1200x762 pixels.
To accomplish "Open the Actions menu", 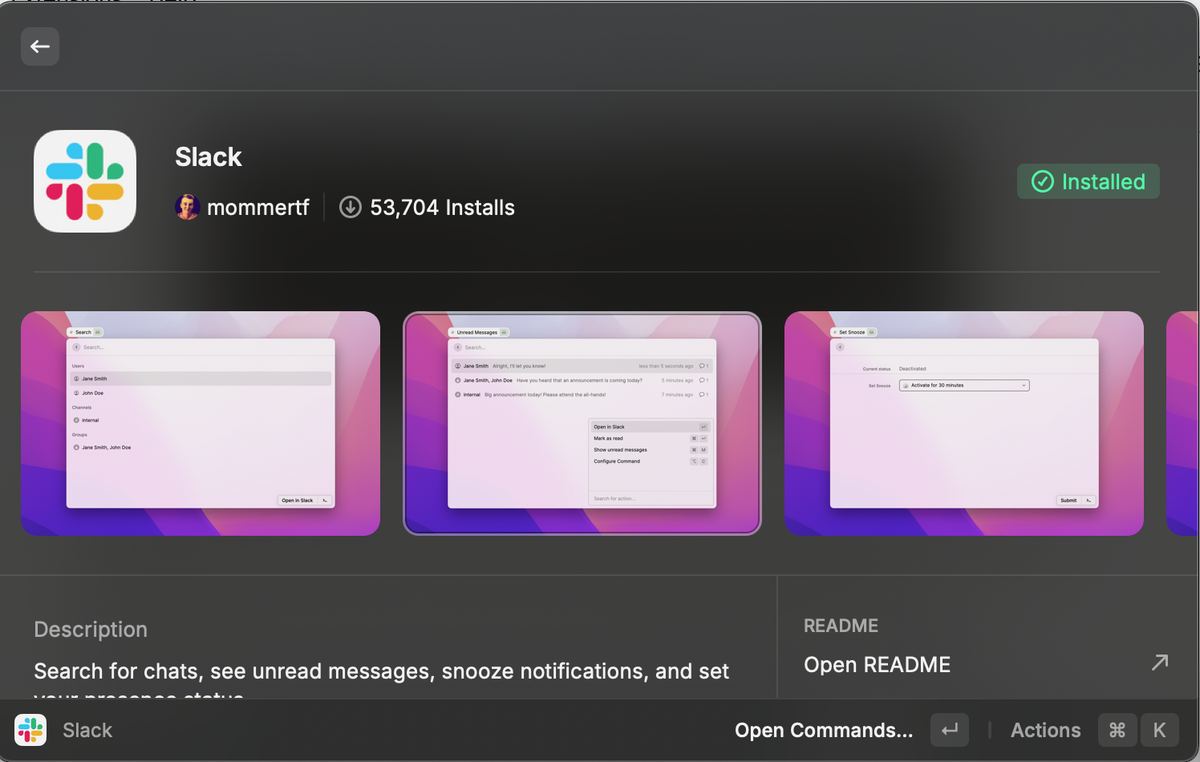I will coord(1045,730).
